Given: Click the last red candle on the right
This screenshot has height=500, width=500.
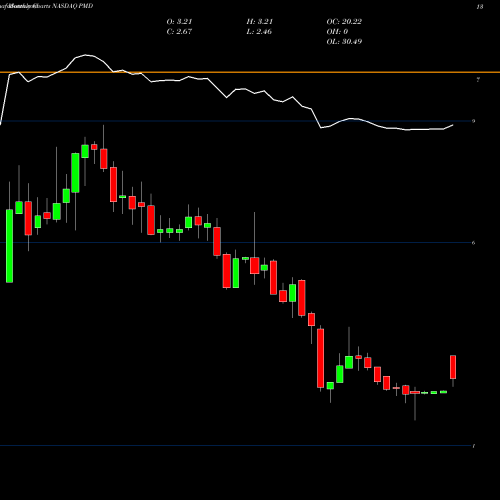Looking at the screenshot, I should pos(453,367).
